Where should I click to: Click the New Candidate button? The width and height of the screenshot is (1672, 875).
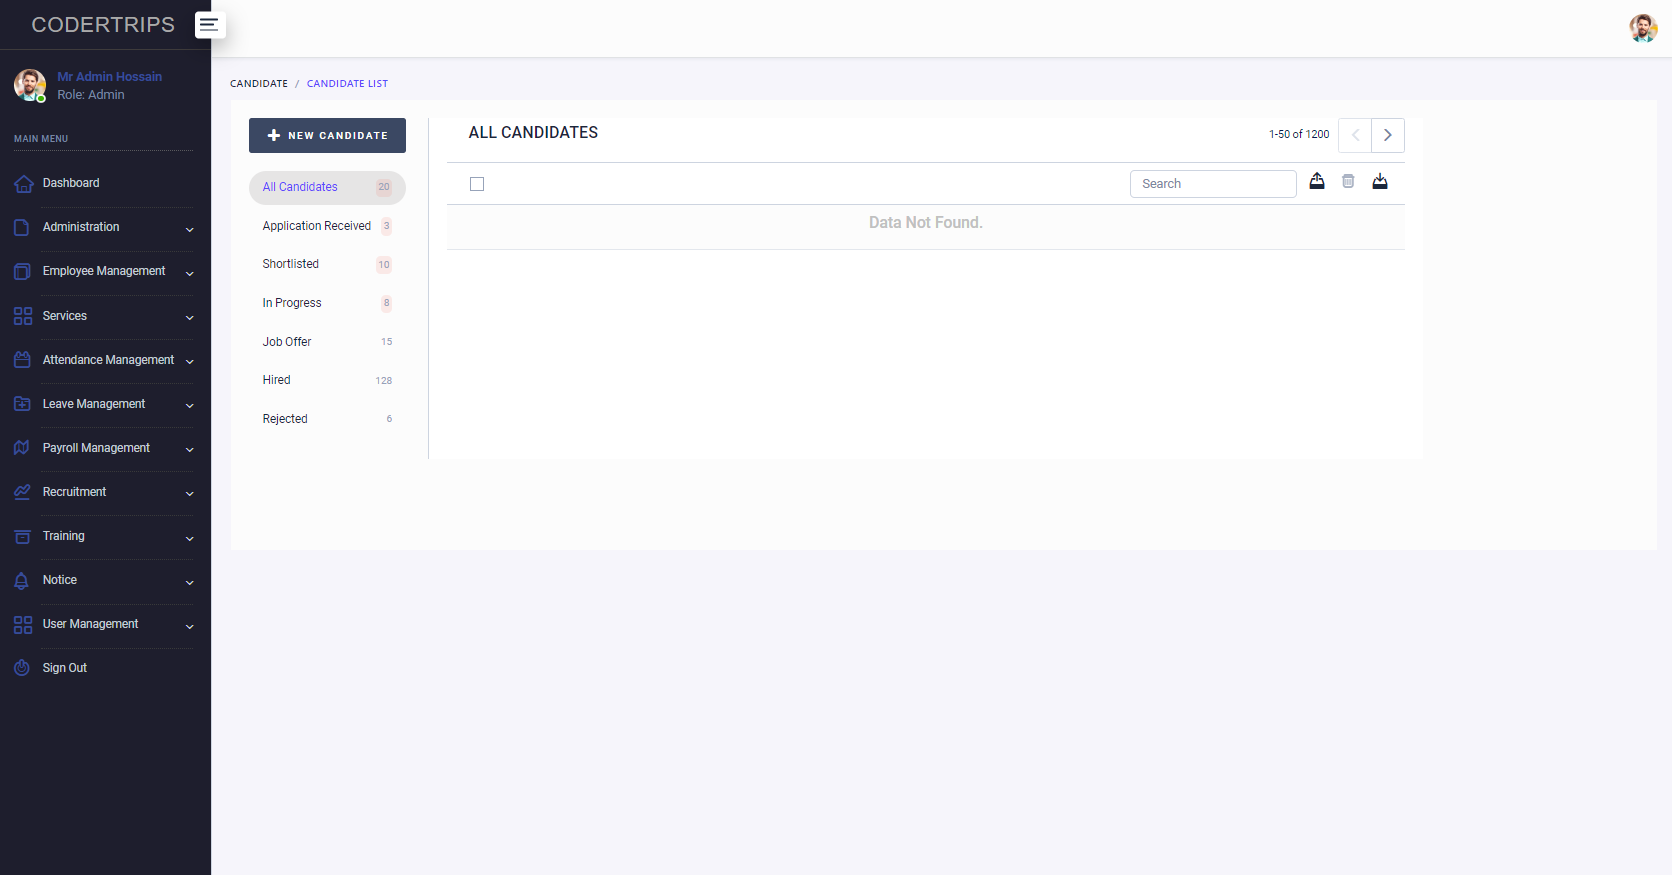[327, 135]
